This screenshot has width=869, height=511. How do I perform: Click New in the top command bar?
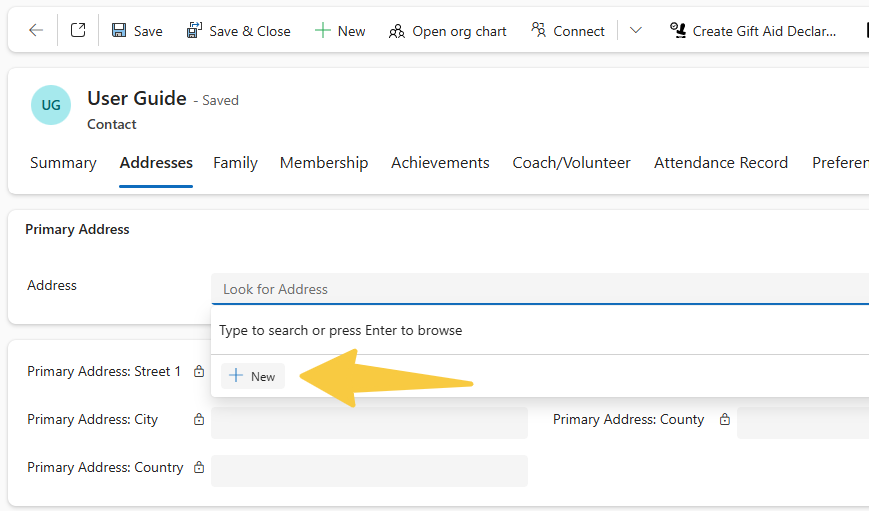click(x=340, y=31)
